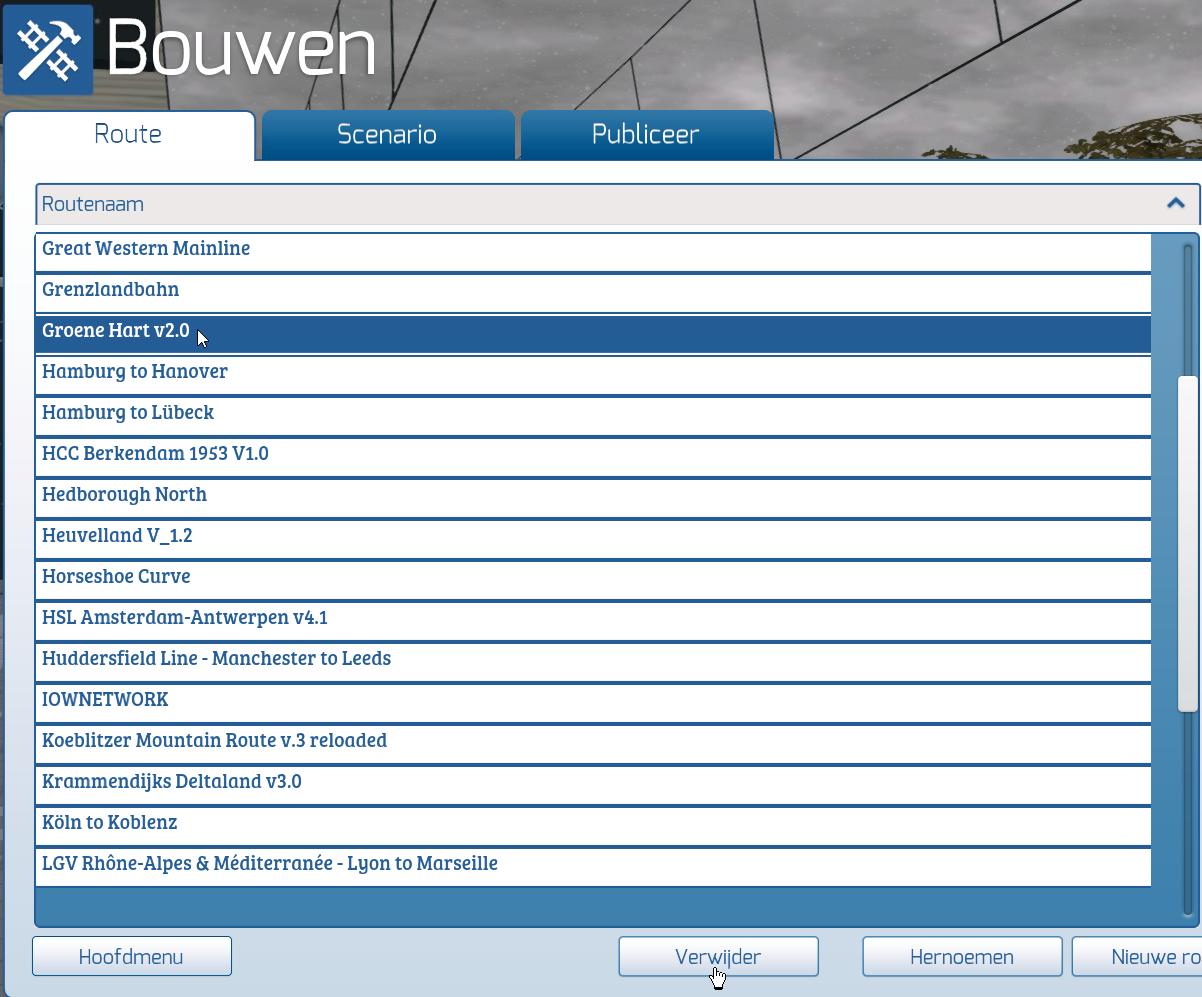Click the Bouwen hammer and track icon
The height and width of the screenshot is (997, 1202).
click(48, 50)
